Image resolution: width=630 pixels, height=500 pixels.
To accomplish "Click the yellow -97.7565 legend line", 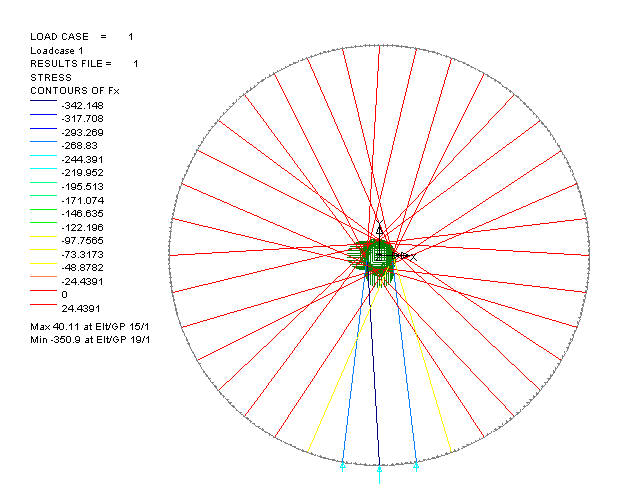I will point(44,241).
